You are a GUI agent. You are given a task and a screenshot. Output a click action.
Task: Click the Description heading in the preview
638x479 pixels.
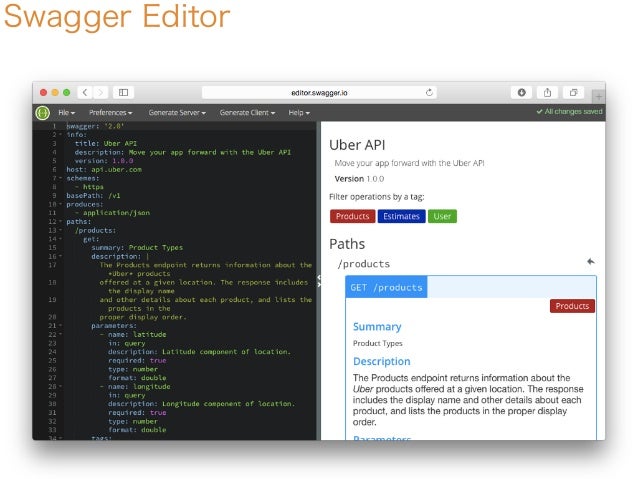point(382,361)
